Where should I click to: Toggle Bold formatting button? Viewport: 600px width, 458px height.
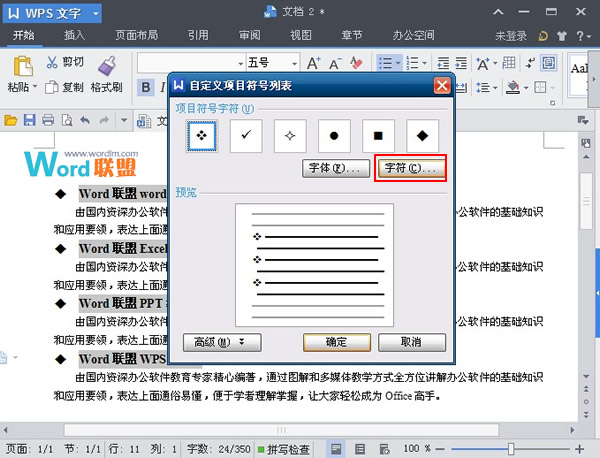coord(146,88)
